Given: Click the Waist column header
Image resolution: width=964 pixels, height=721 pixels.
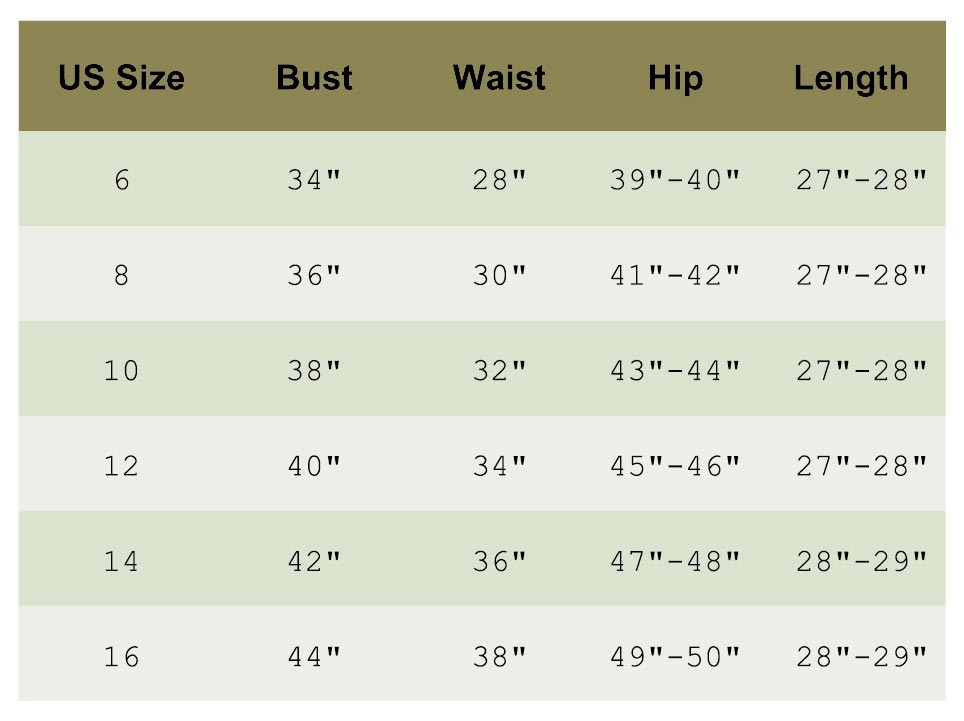Looking at the screenshot, I should (x=499, y=78).
